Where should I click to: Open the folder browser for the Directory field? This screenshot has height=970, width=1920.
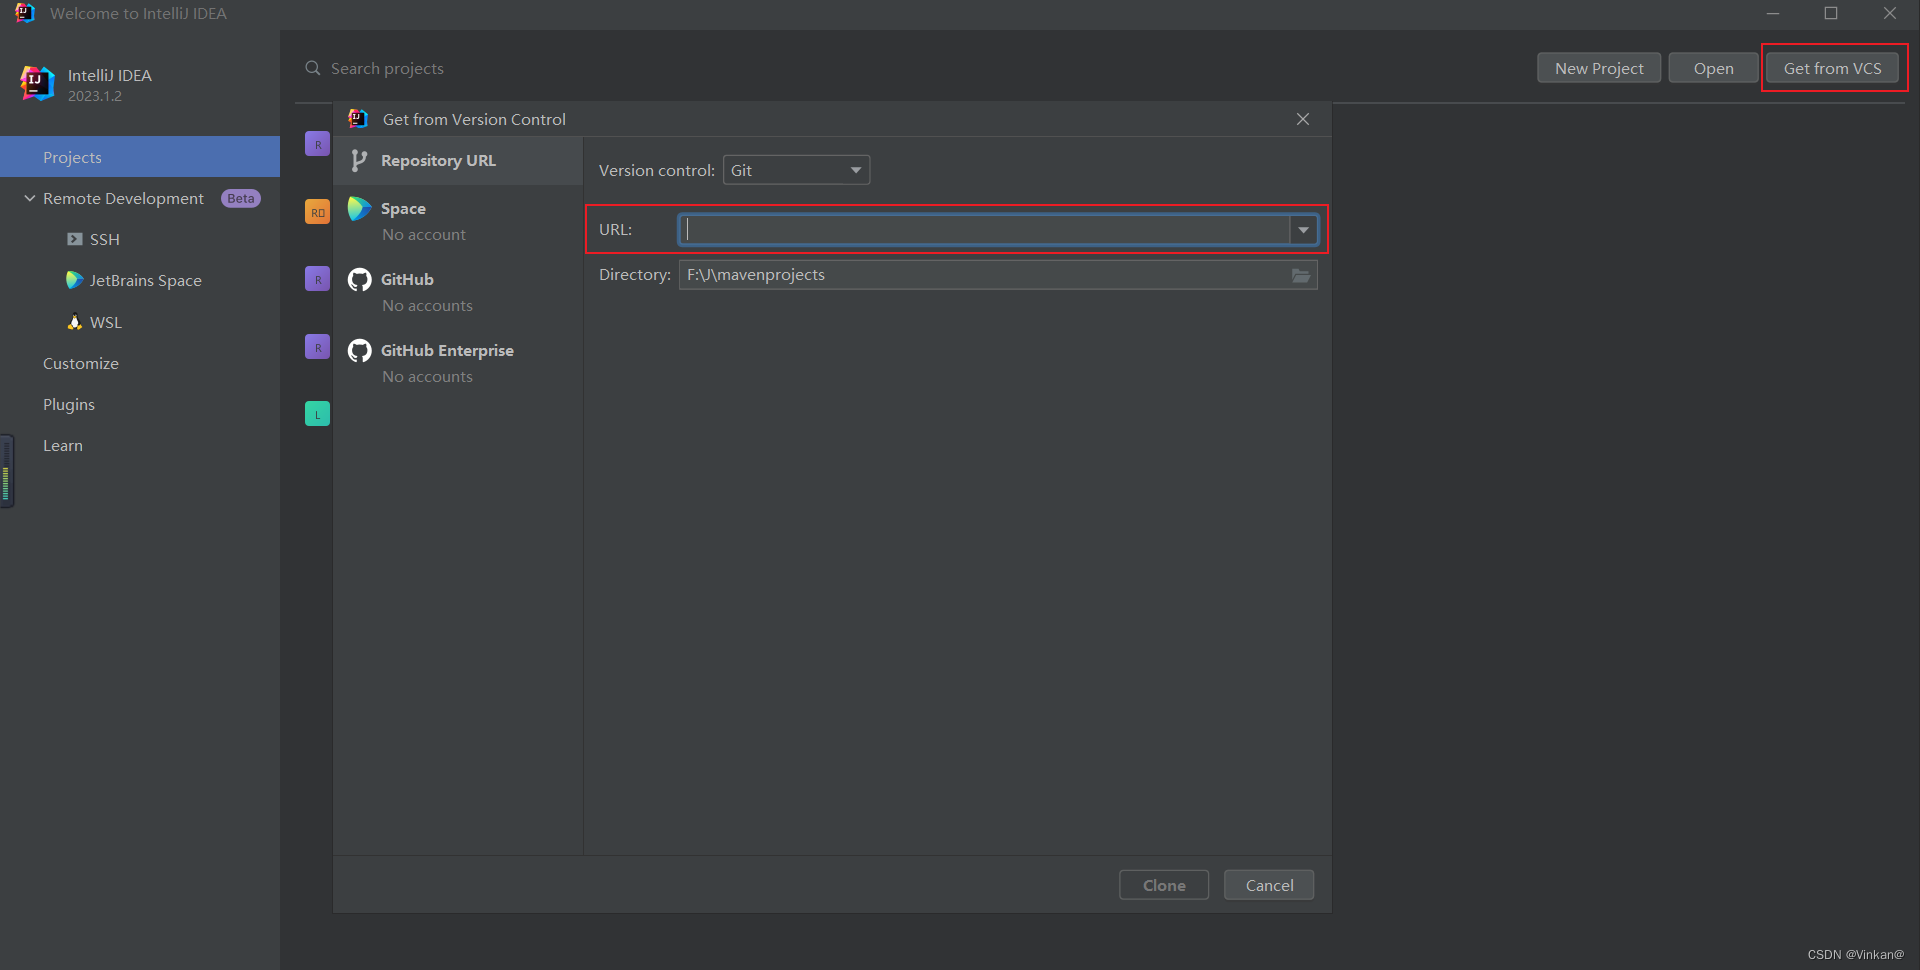(x=1300, y=275)
